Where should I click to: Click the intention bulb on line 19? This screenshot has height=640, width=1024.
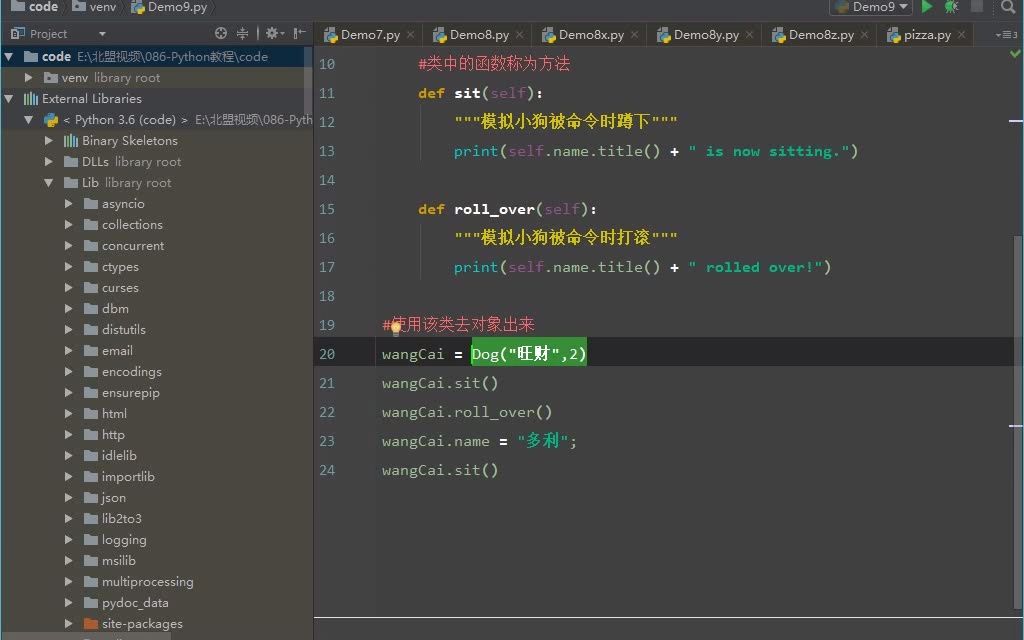(396, 327)
